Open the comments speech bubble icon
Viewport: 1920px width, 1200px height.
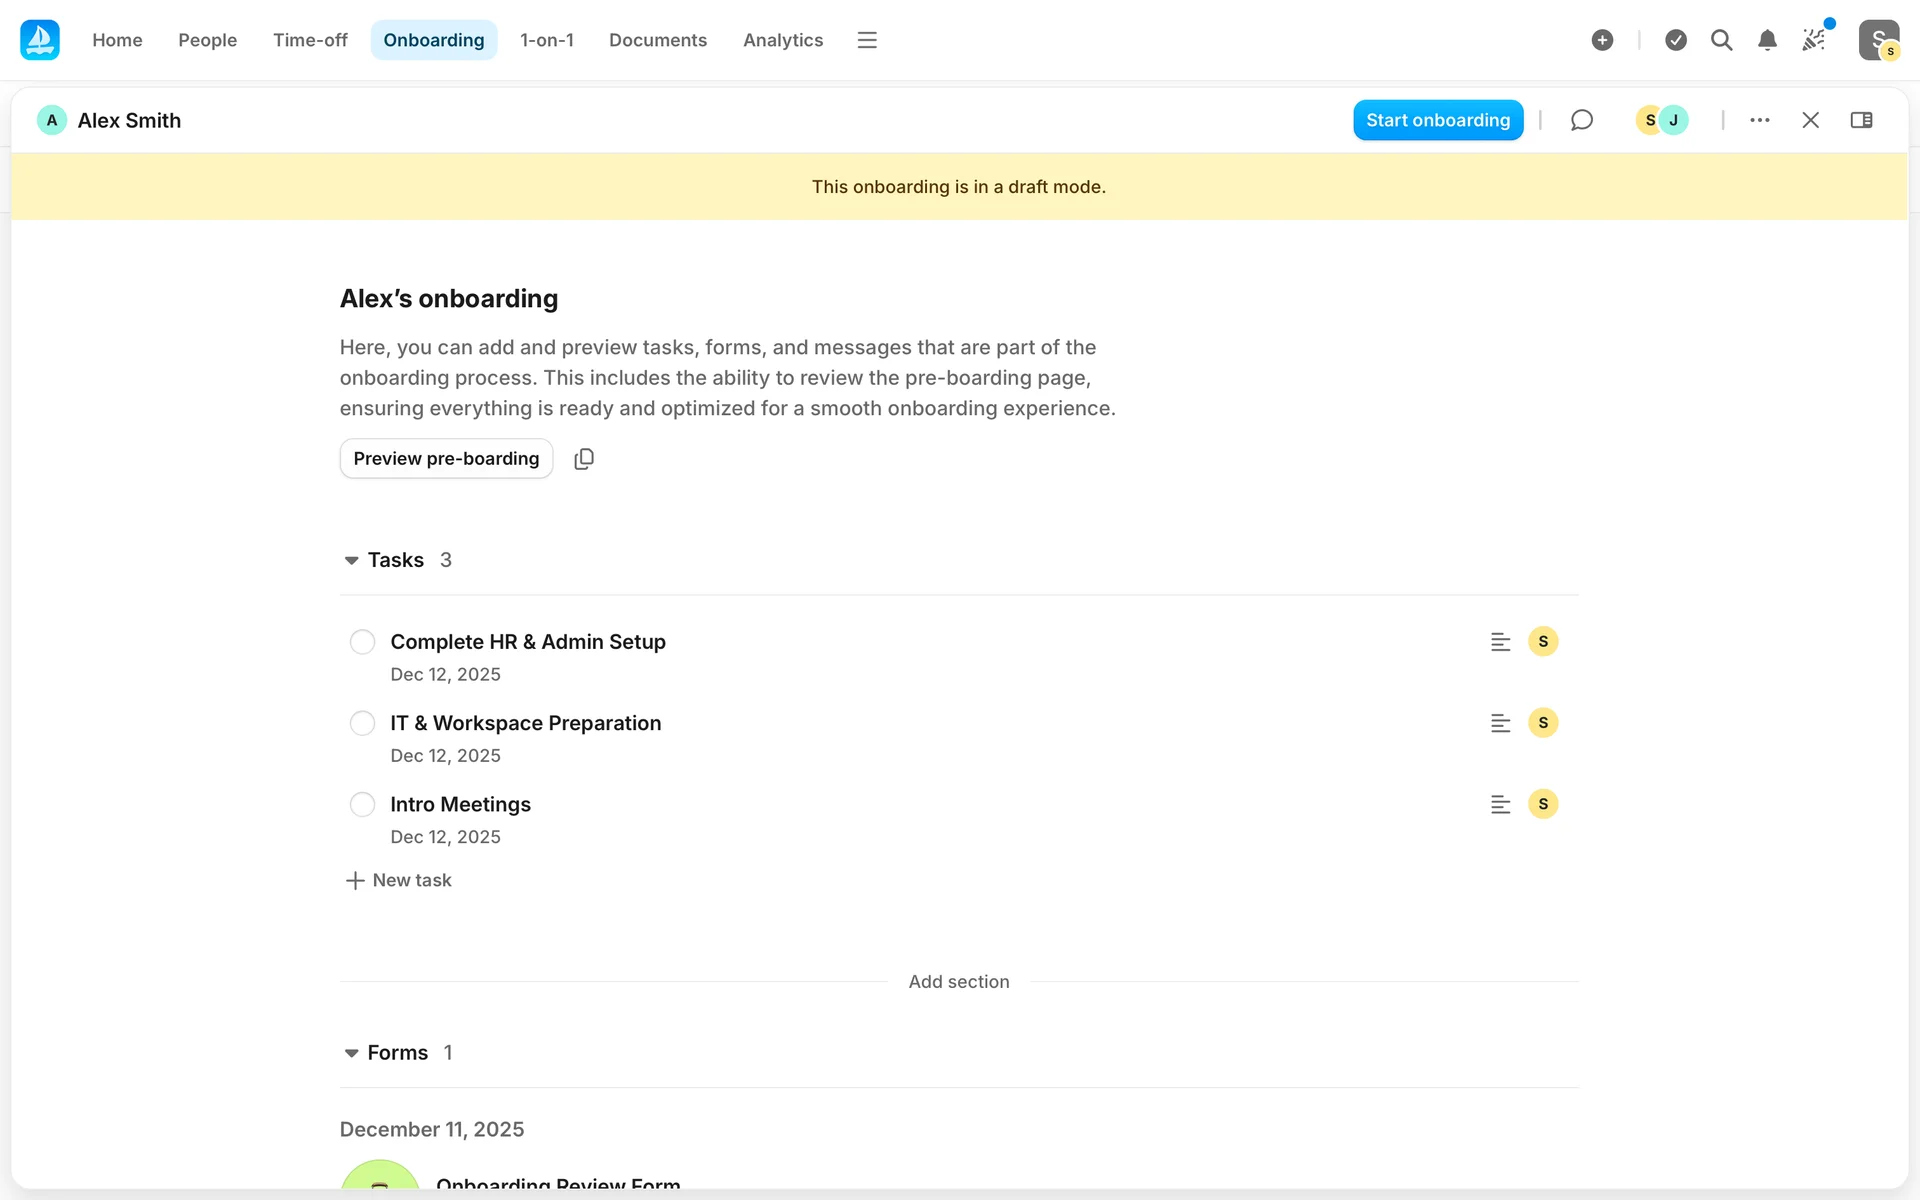pos(1581,120)
